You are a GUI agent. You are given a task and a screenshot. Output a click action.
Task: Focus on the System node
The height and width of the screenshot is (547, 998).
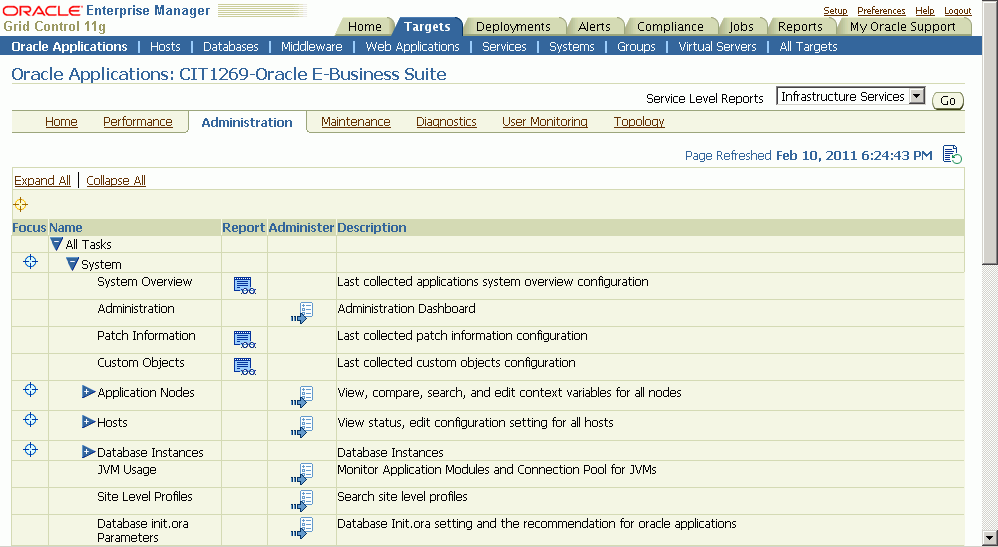(30, 262)
